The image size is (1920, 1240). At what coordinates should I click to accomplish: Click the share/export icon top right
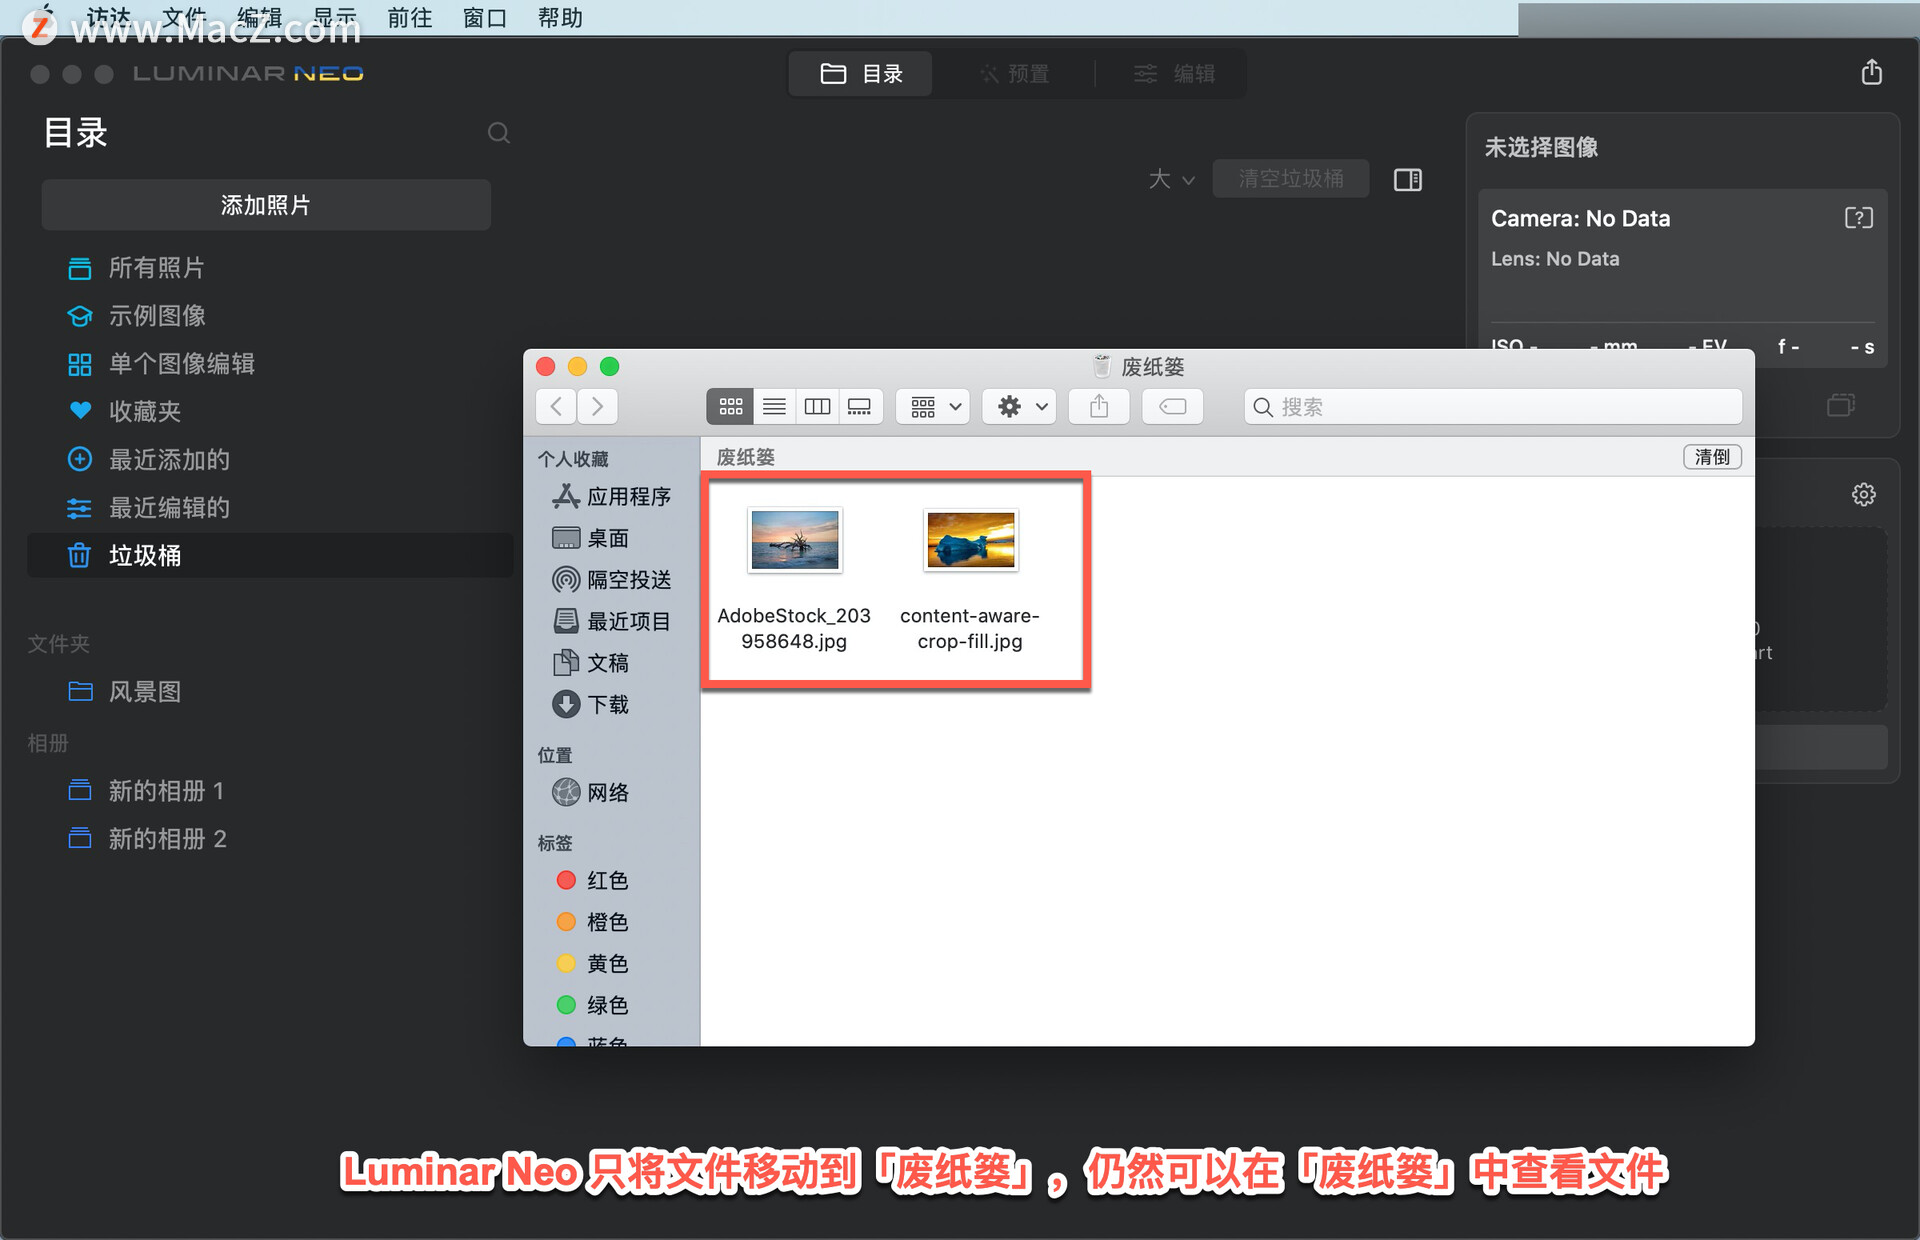(1872, 74)
